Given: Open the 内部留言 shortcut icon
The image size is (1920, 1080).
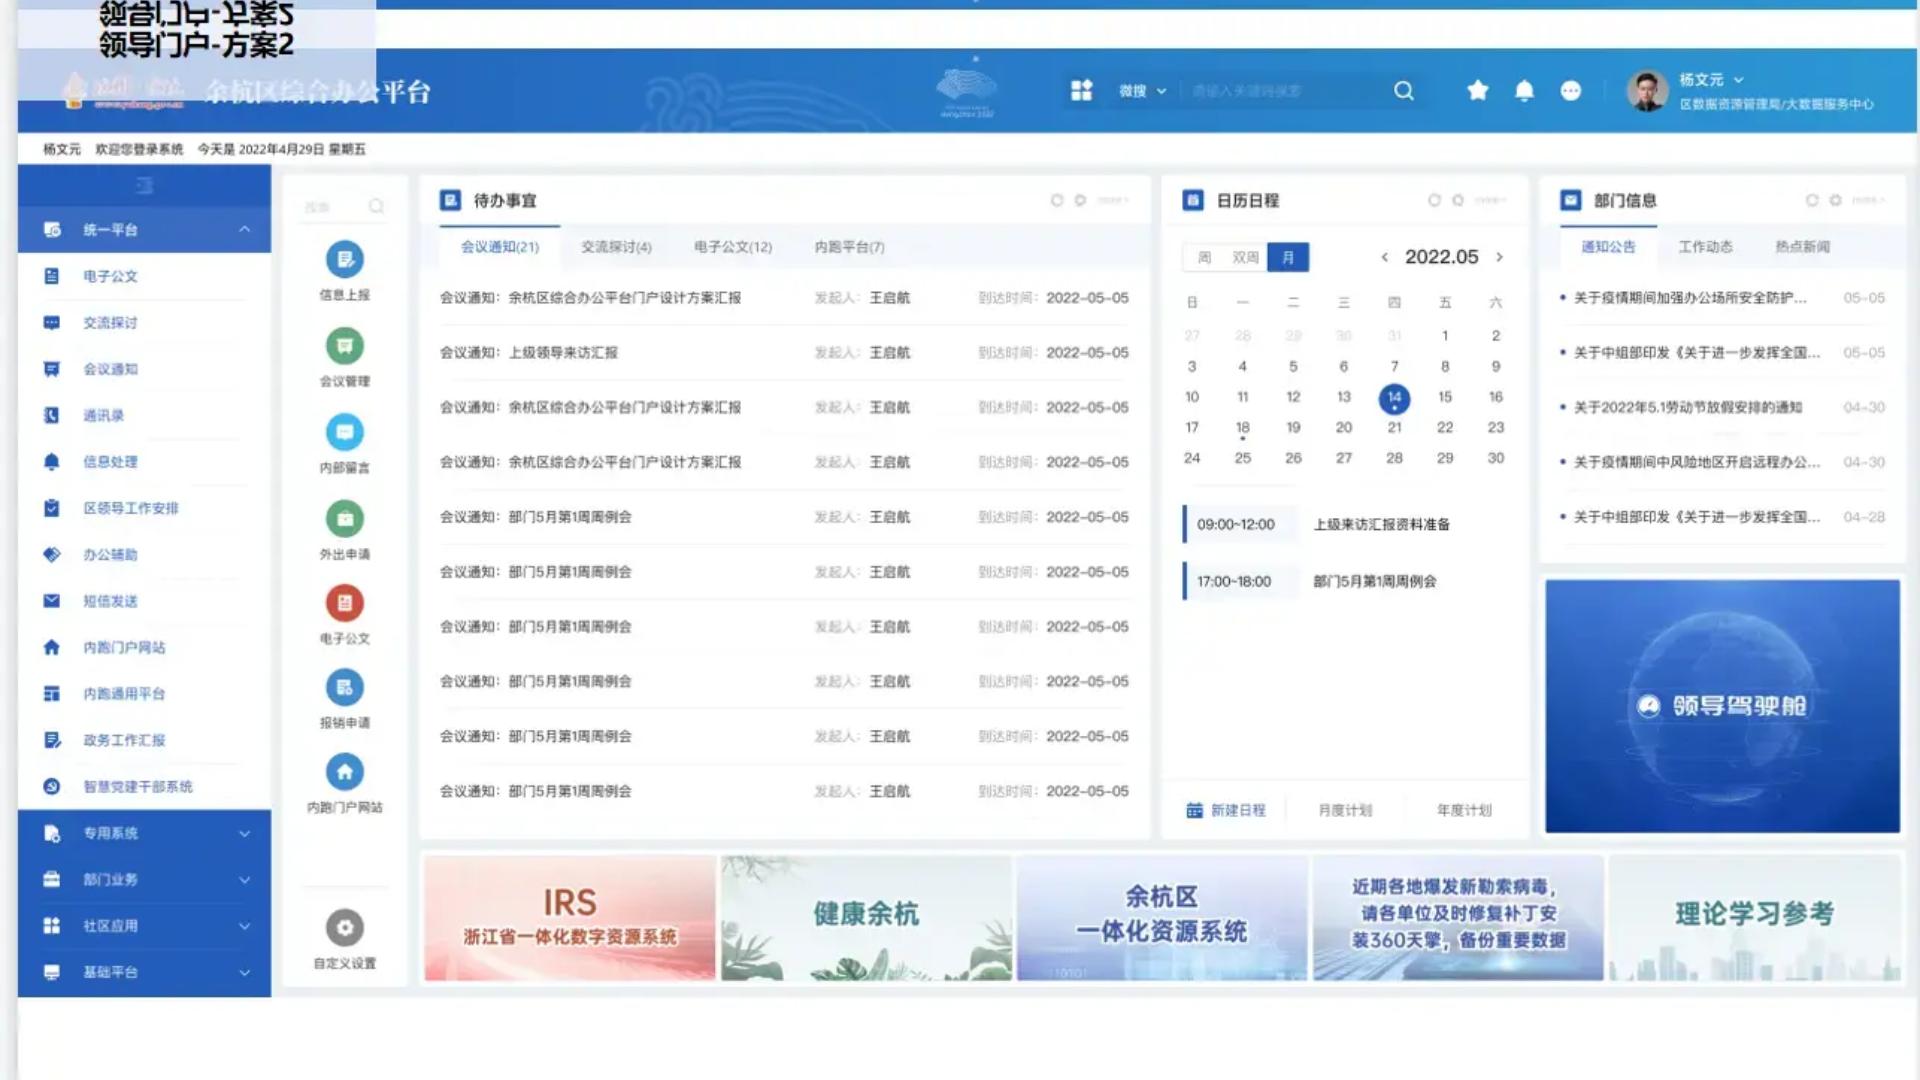Looking at the screenshot, I should (345, 432).
